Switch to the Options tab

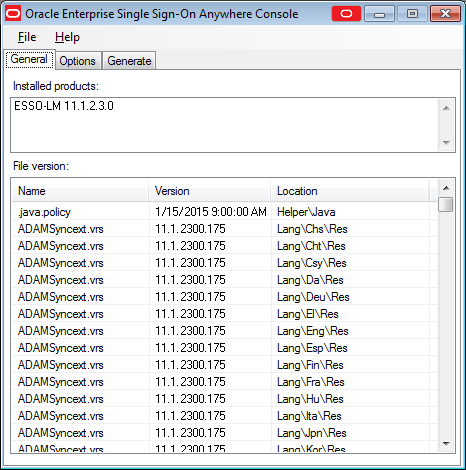[78, 61]
